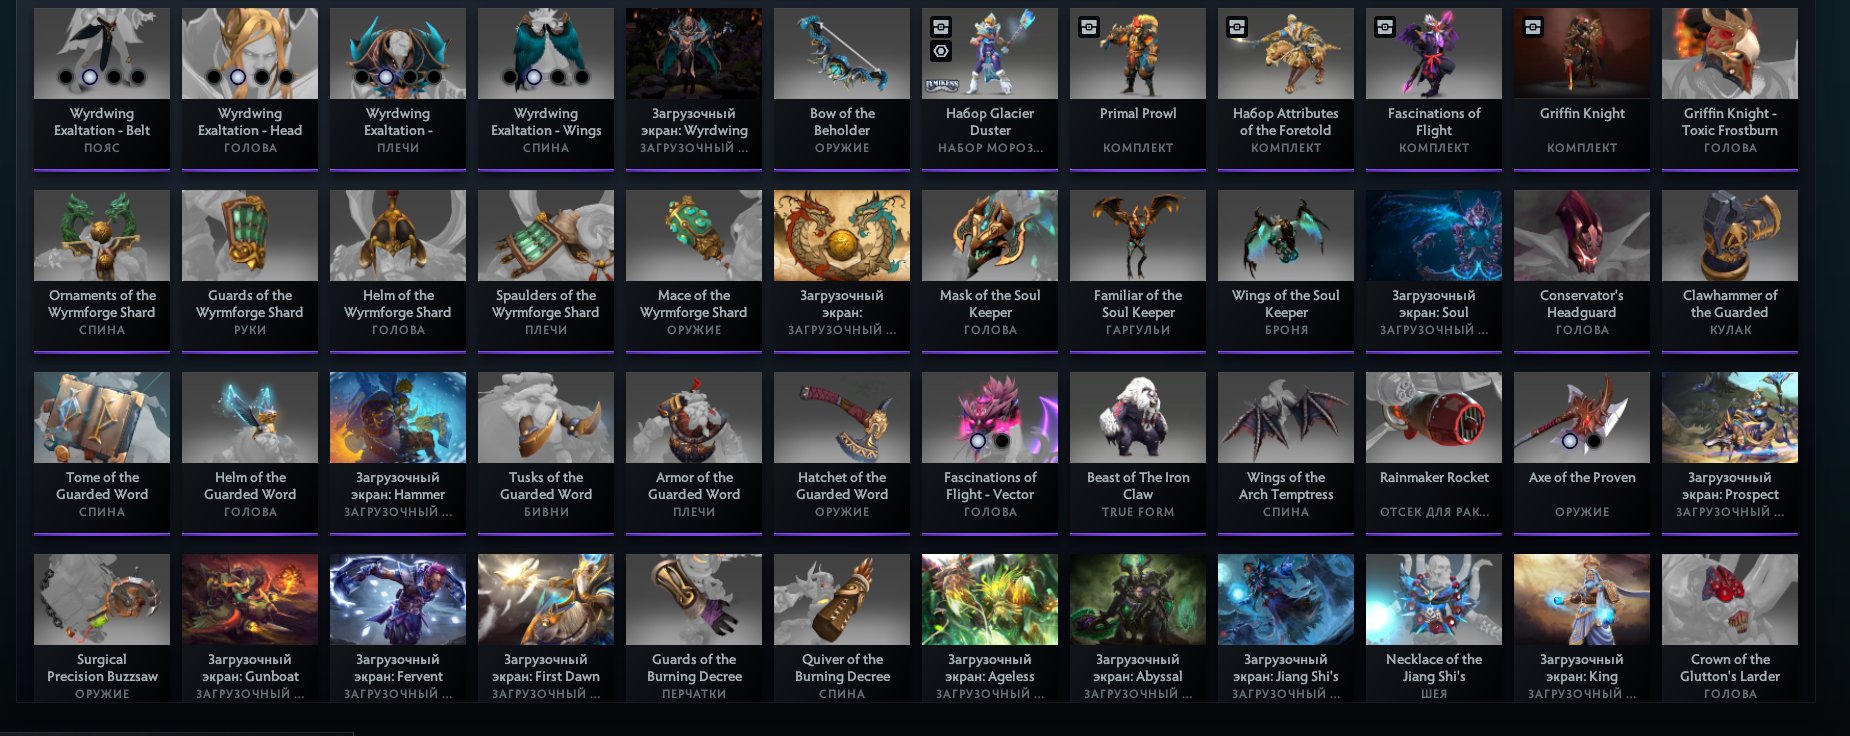Open the Clawhammer of the Guarded item
The height and width of the screenshot is (736, 1850).
1730,270
